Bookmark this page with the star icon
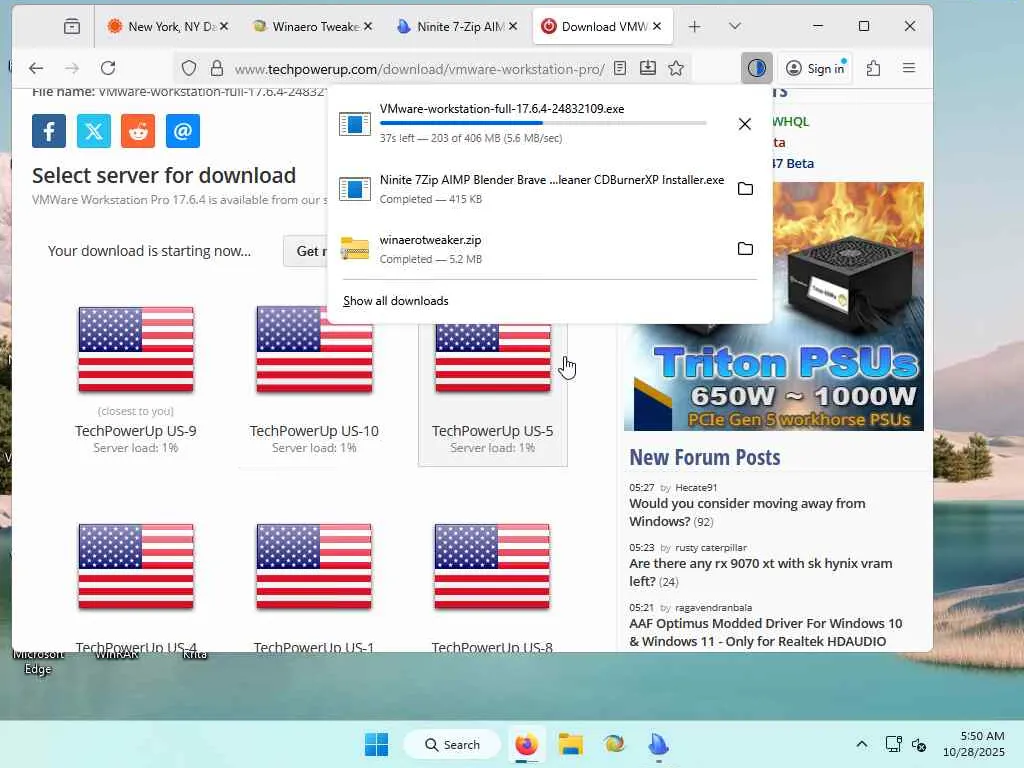This screenshot has width=1024, height=768. pos(676,68)
